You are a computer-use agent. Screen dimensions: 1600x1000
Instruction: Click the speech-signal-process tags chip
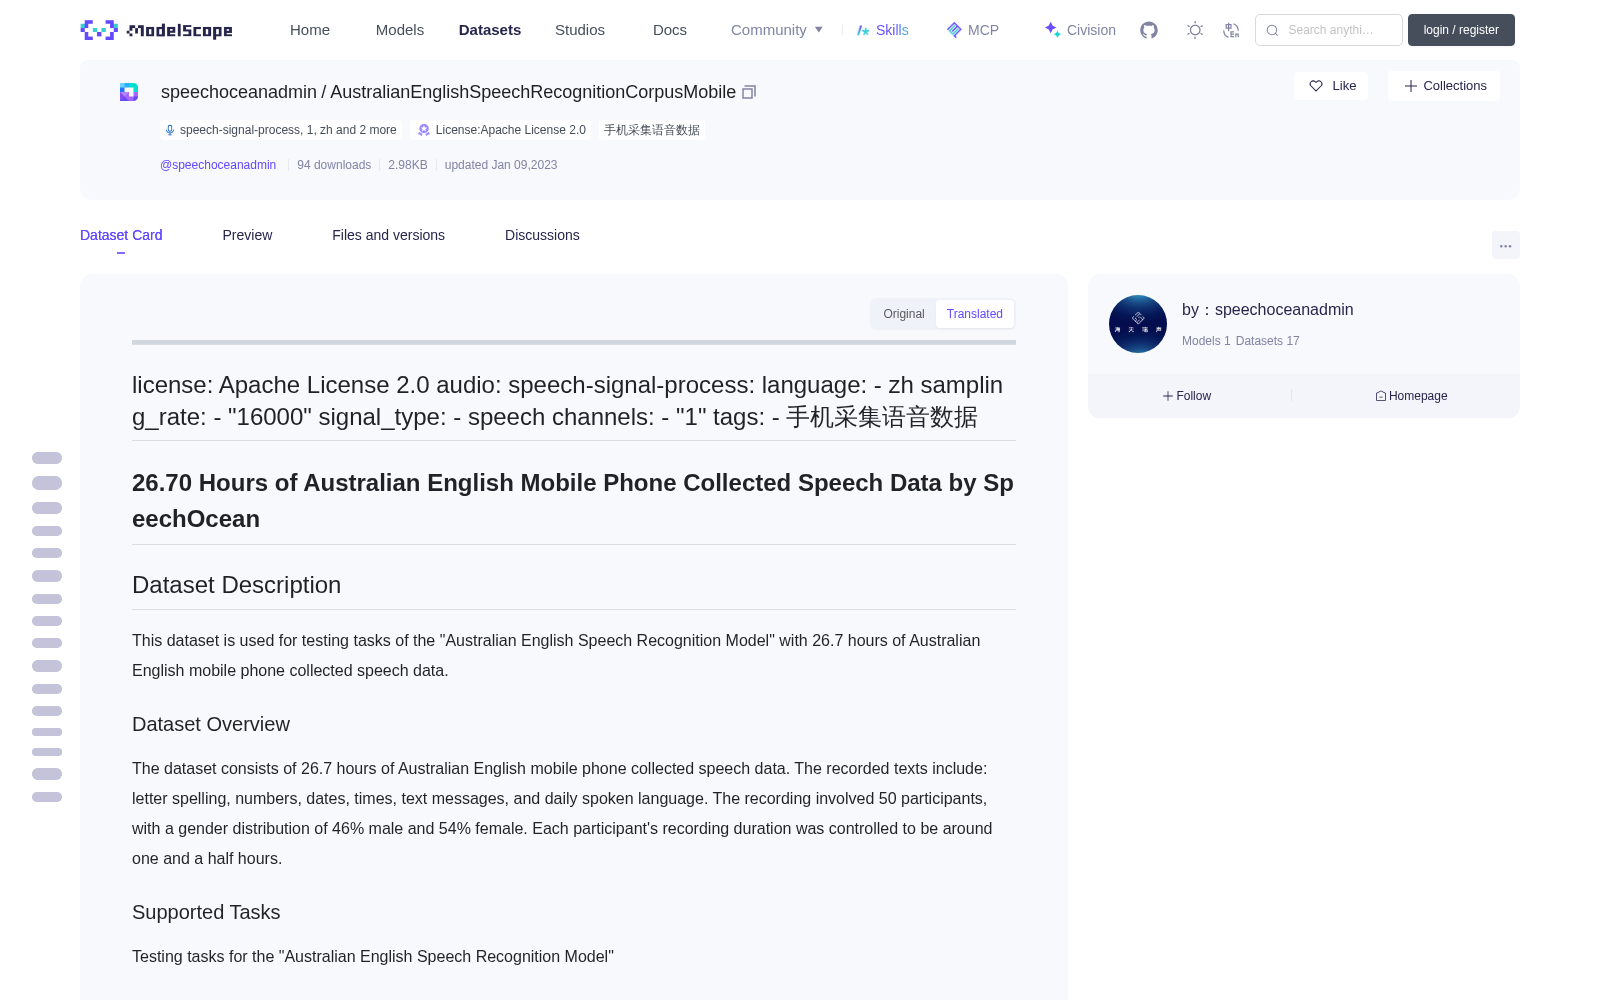(281, 130)
